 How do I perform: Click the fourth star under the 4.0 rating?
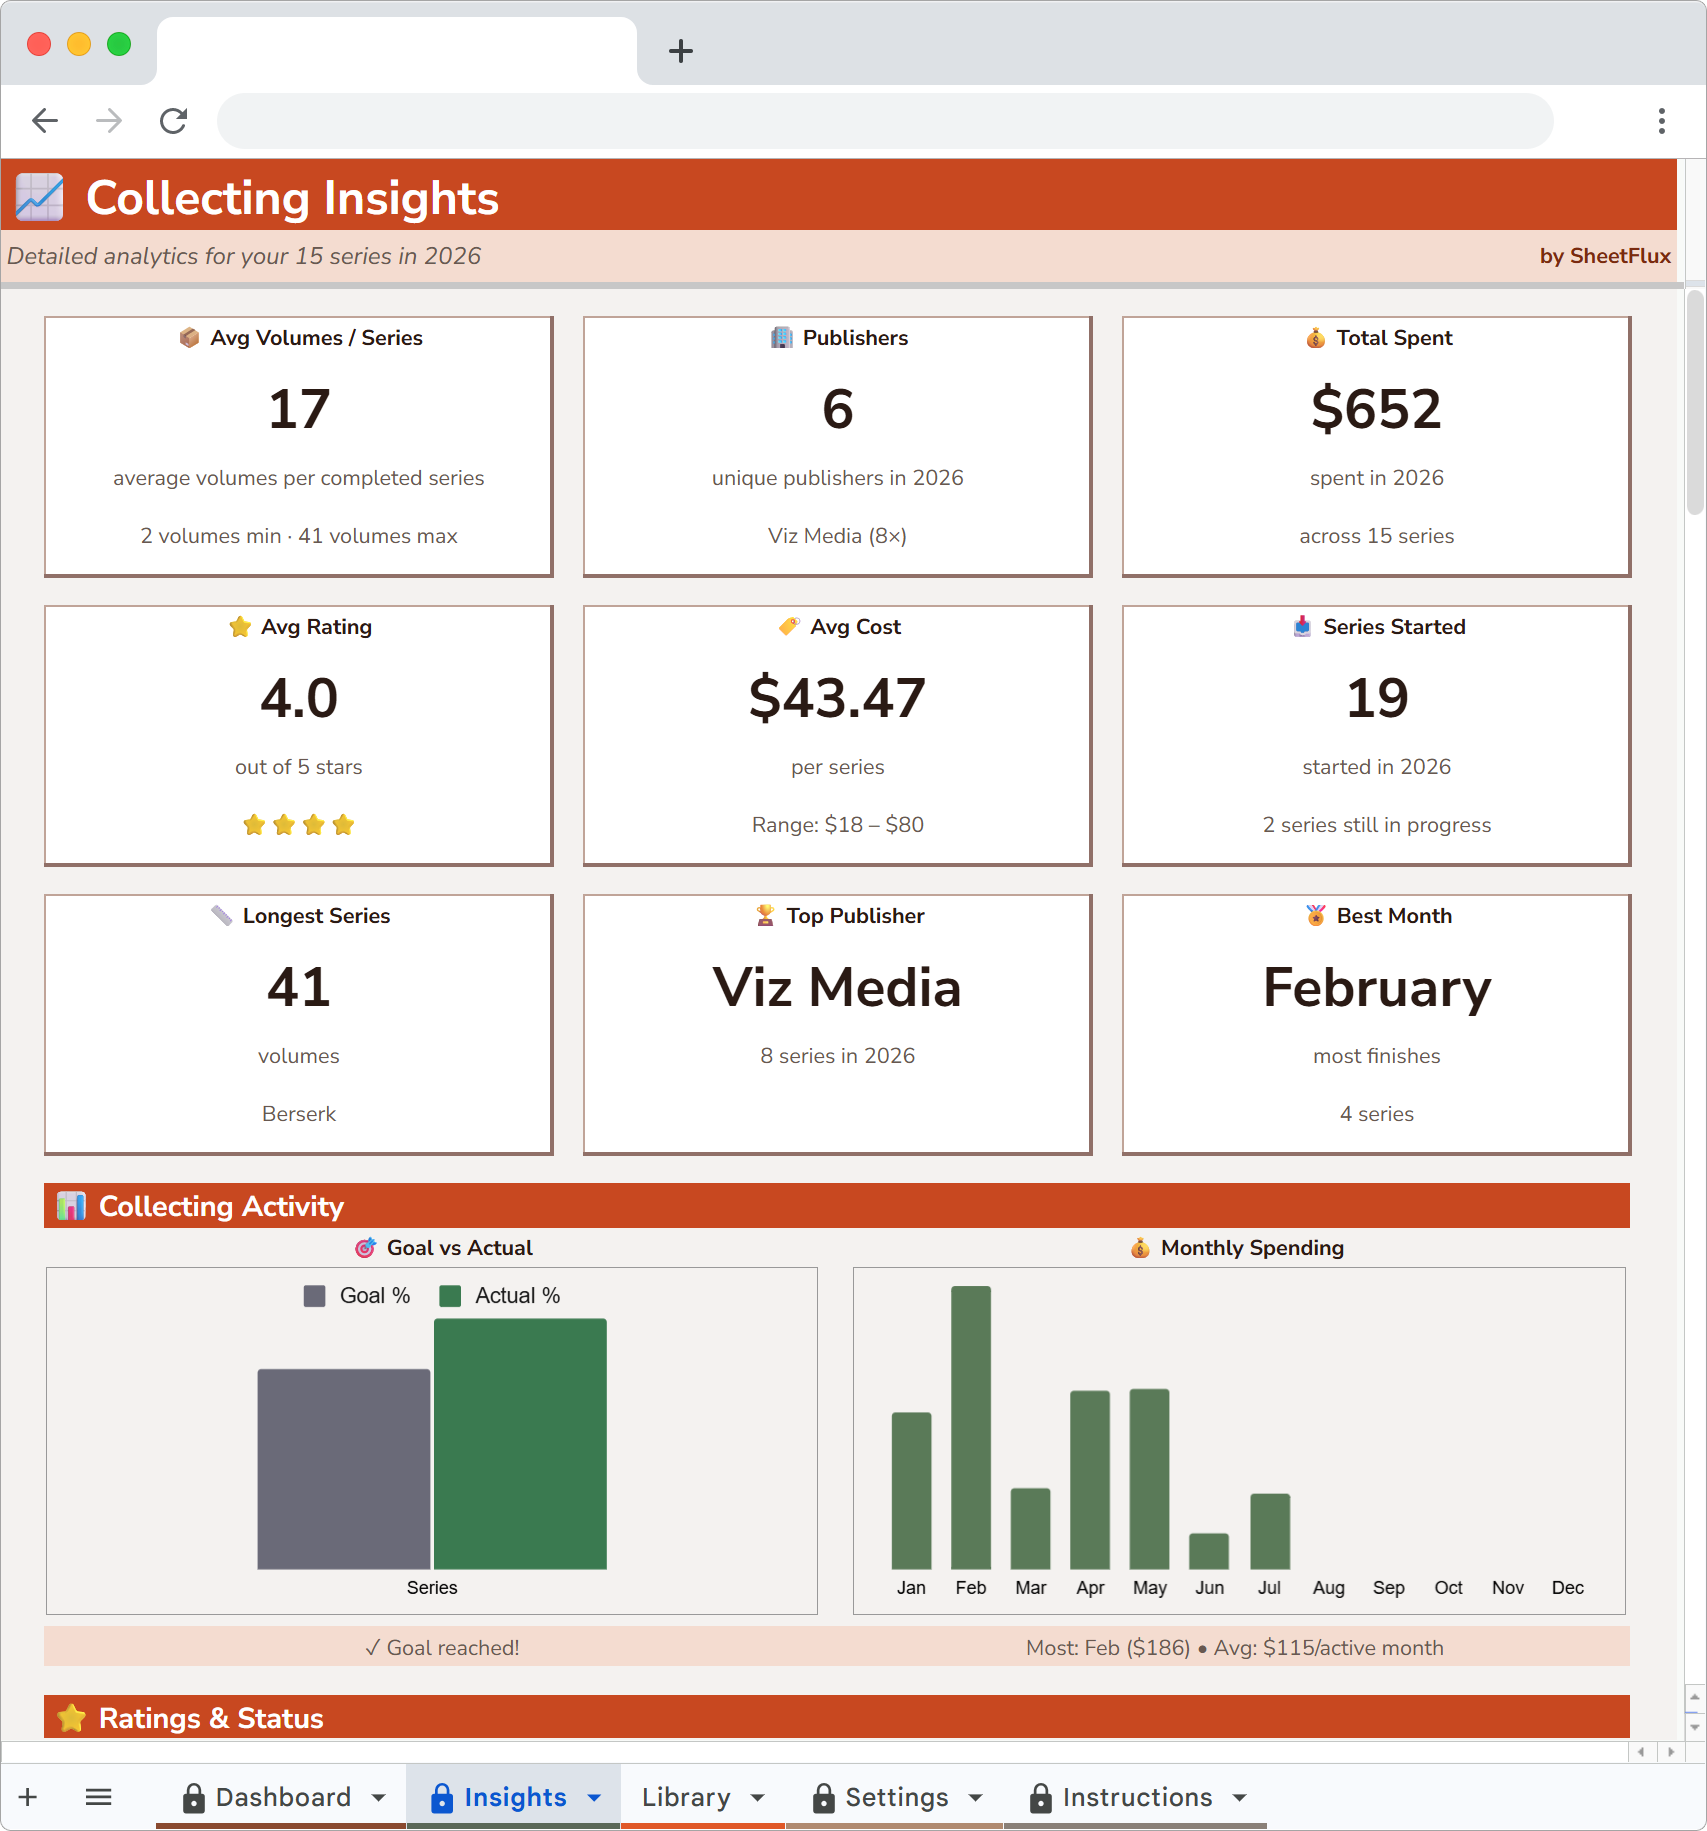344,824
